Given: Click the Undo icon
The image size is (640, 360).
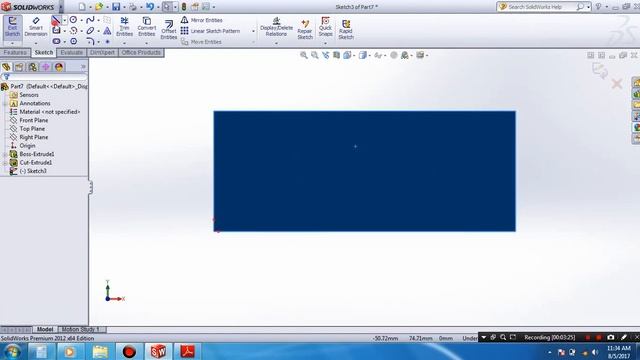Looking at the screenshot, I should point(150,7).
